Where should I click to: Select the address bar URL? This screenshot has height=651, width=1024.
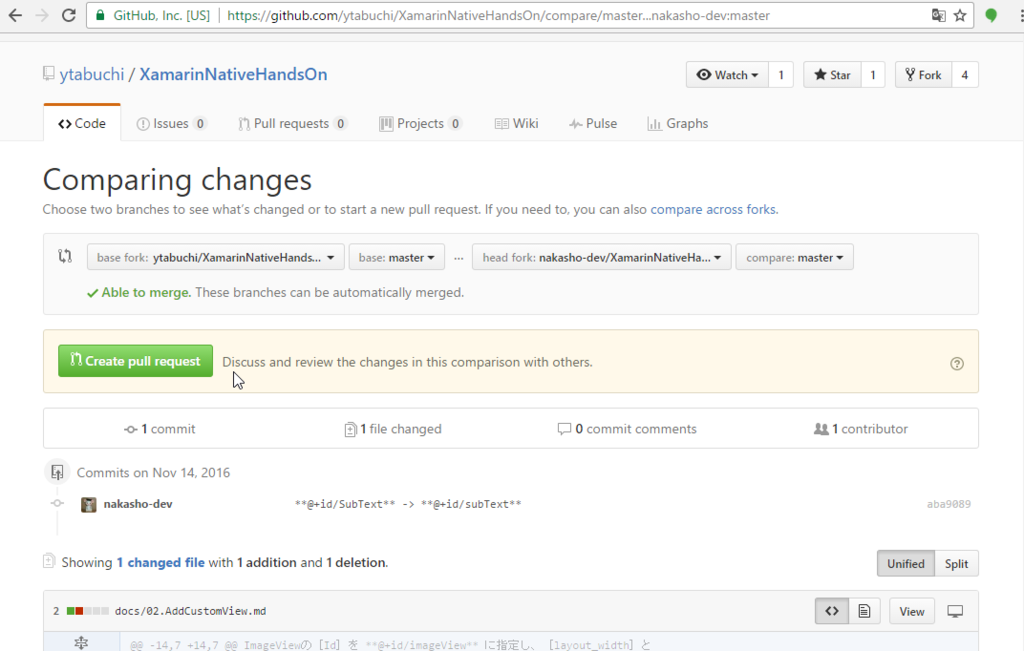point(498,15)
